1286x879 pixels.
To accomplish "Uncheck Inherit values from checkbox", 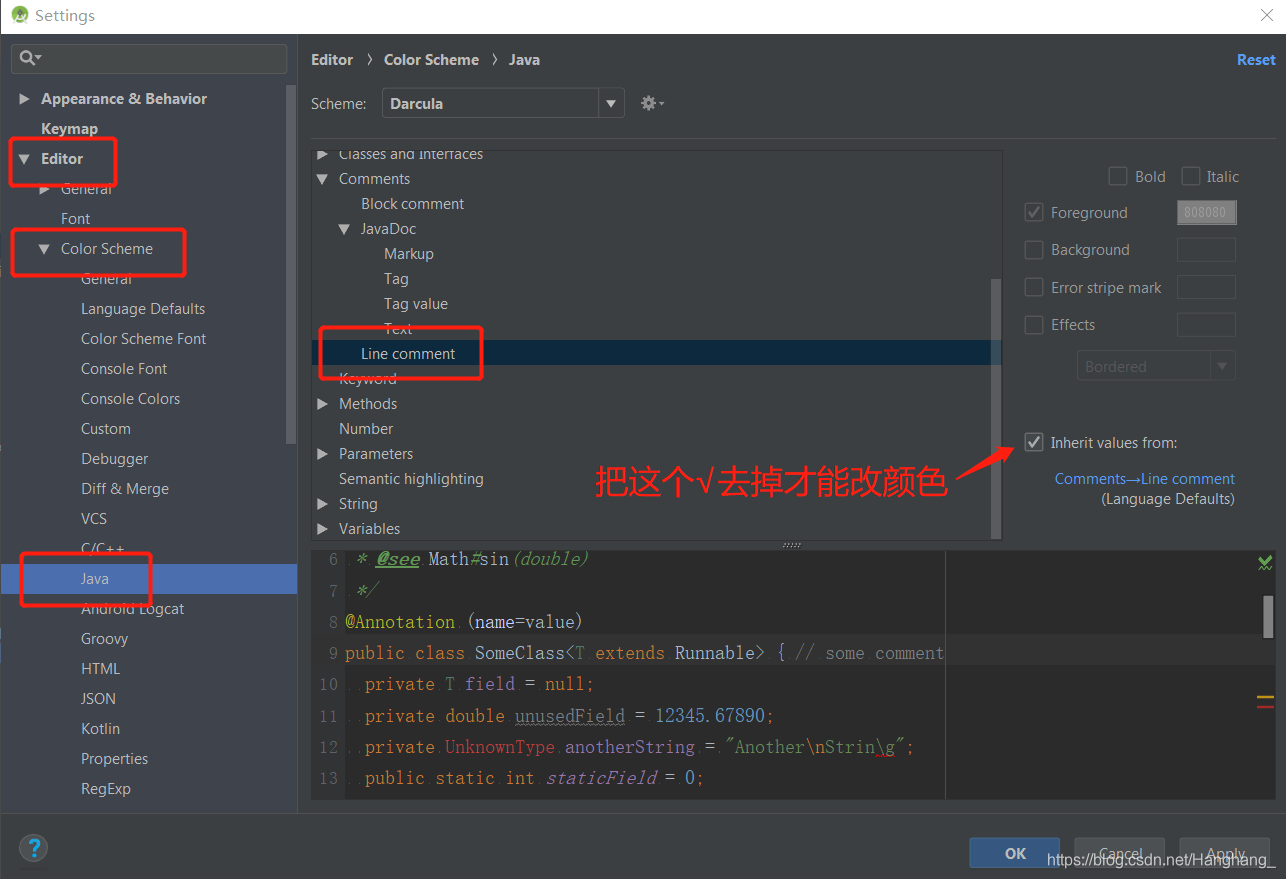I will point(1034,442).
